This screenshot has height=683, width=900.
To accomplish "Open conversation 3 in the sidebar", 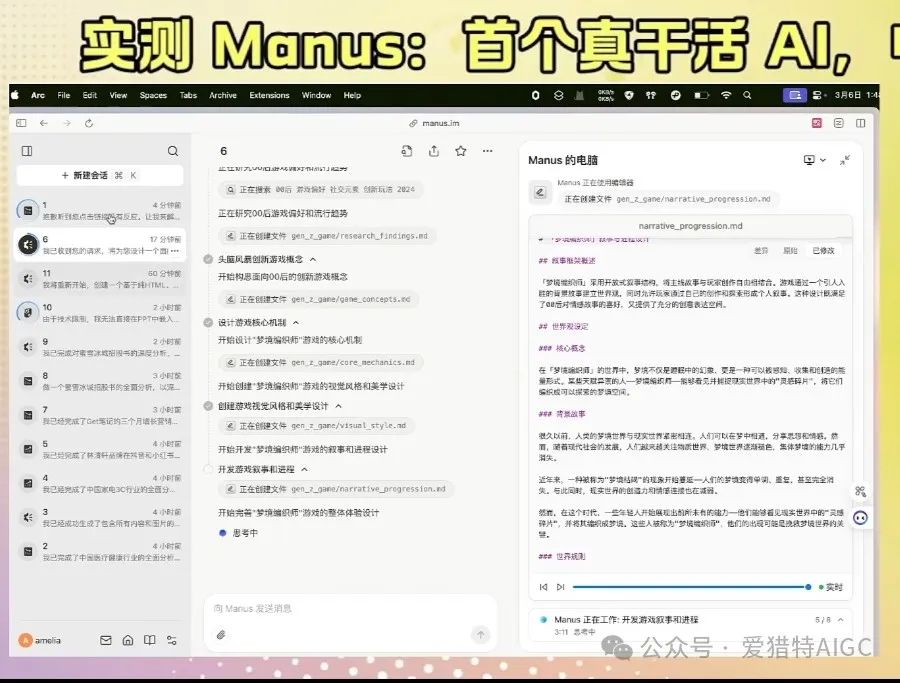I will point(100,517).
